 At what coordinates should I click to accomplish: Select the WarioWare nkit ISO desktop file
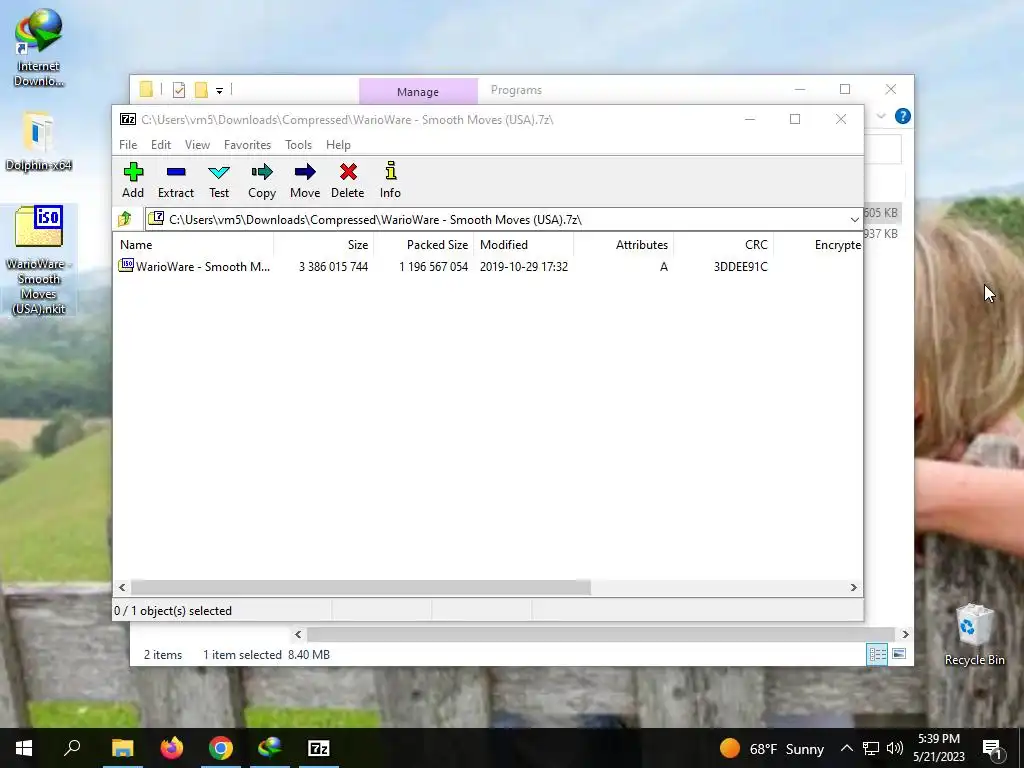[39, 260]
